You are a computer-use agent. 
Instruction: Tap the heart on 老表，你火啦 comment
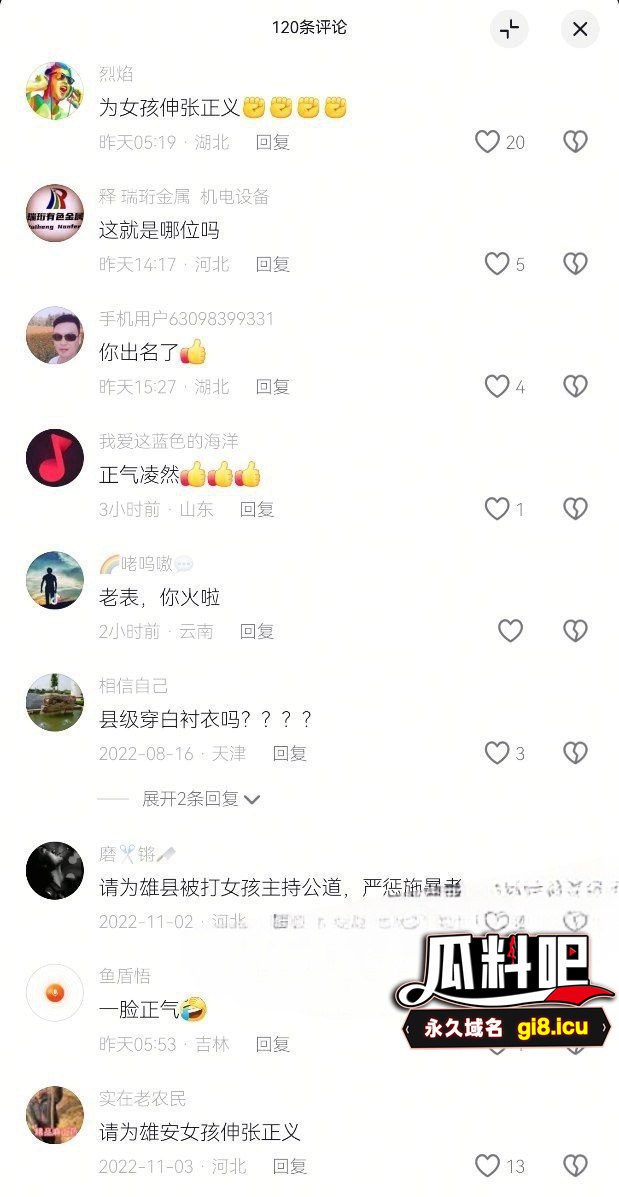tap(511, 631)
